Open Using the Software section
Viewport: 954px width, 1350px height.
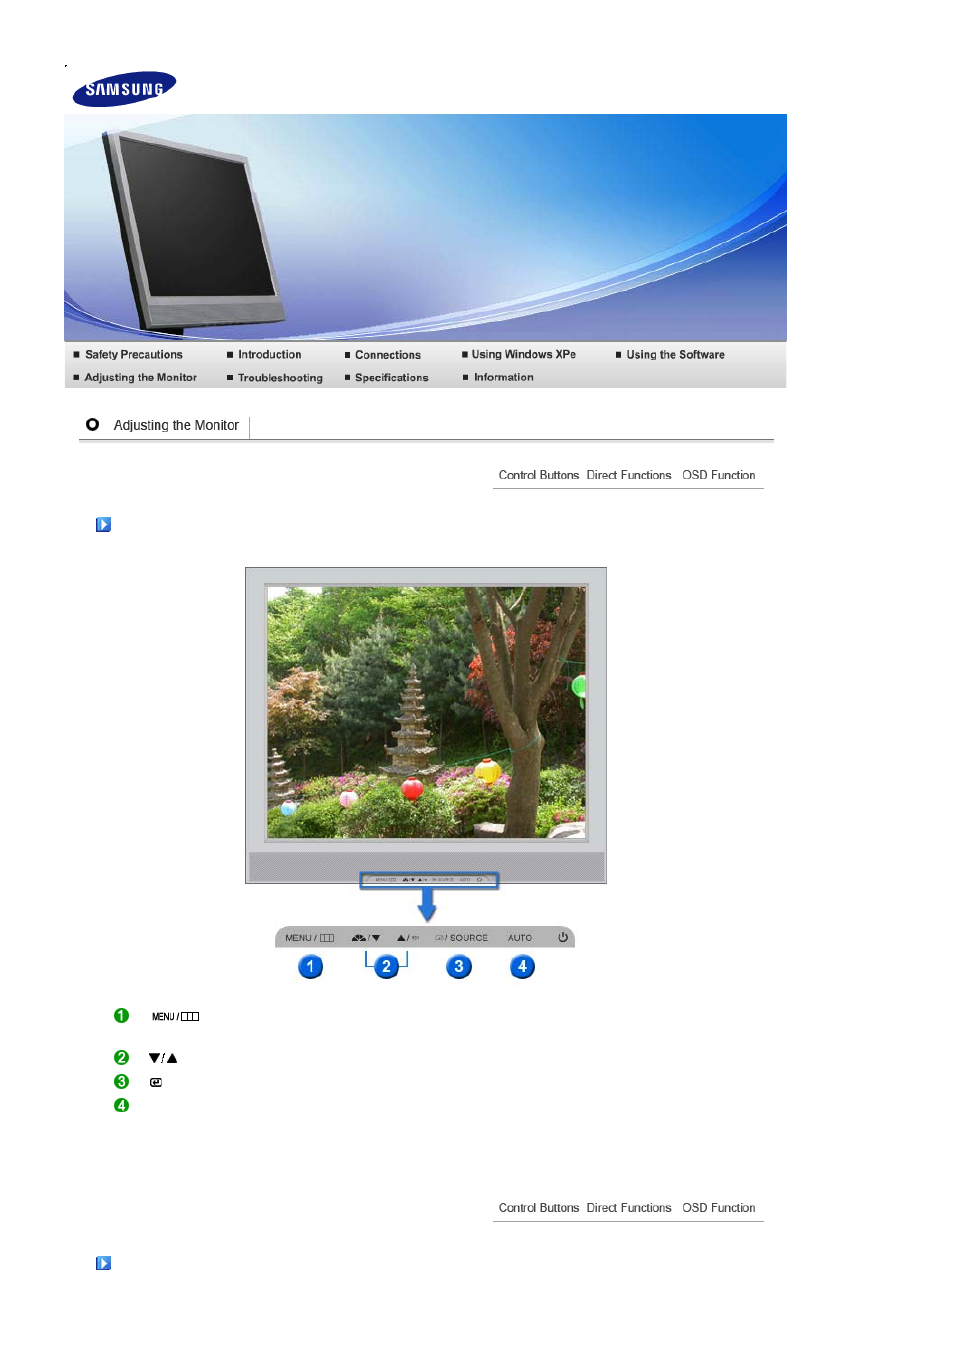(676, 355)
